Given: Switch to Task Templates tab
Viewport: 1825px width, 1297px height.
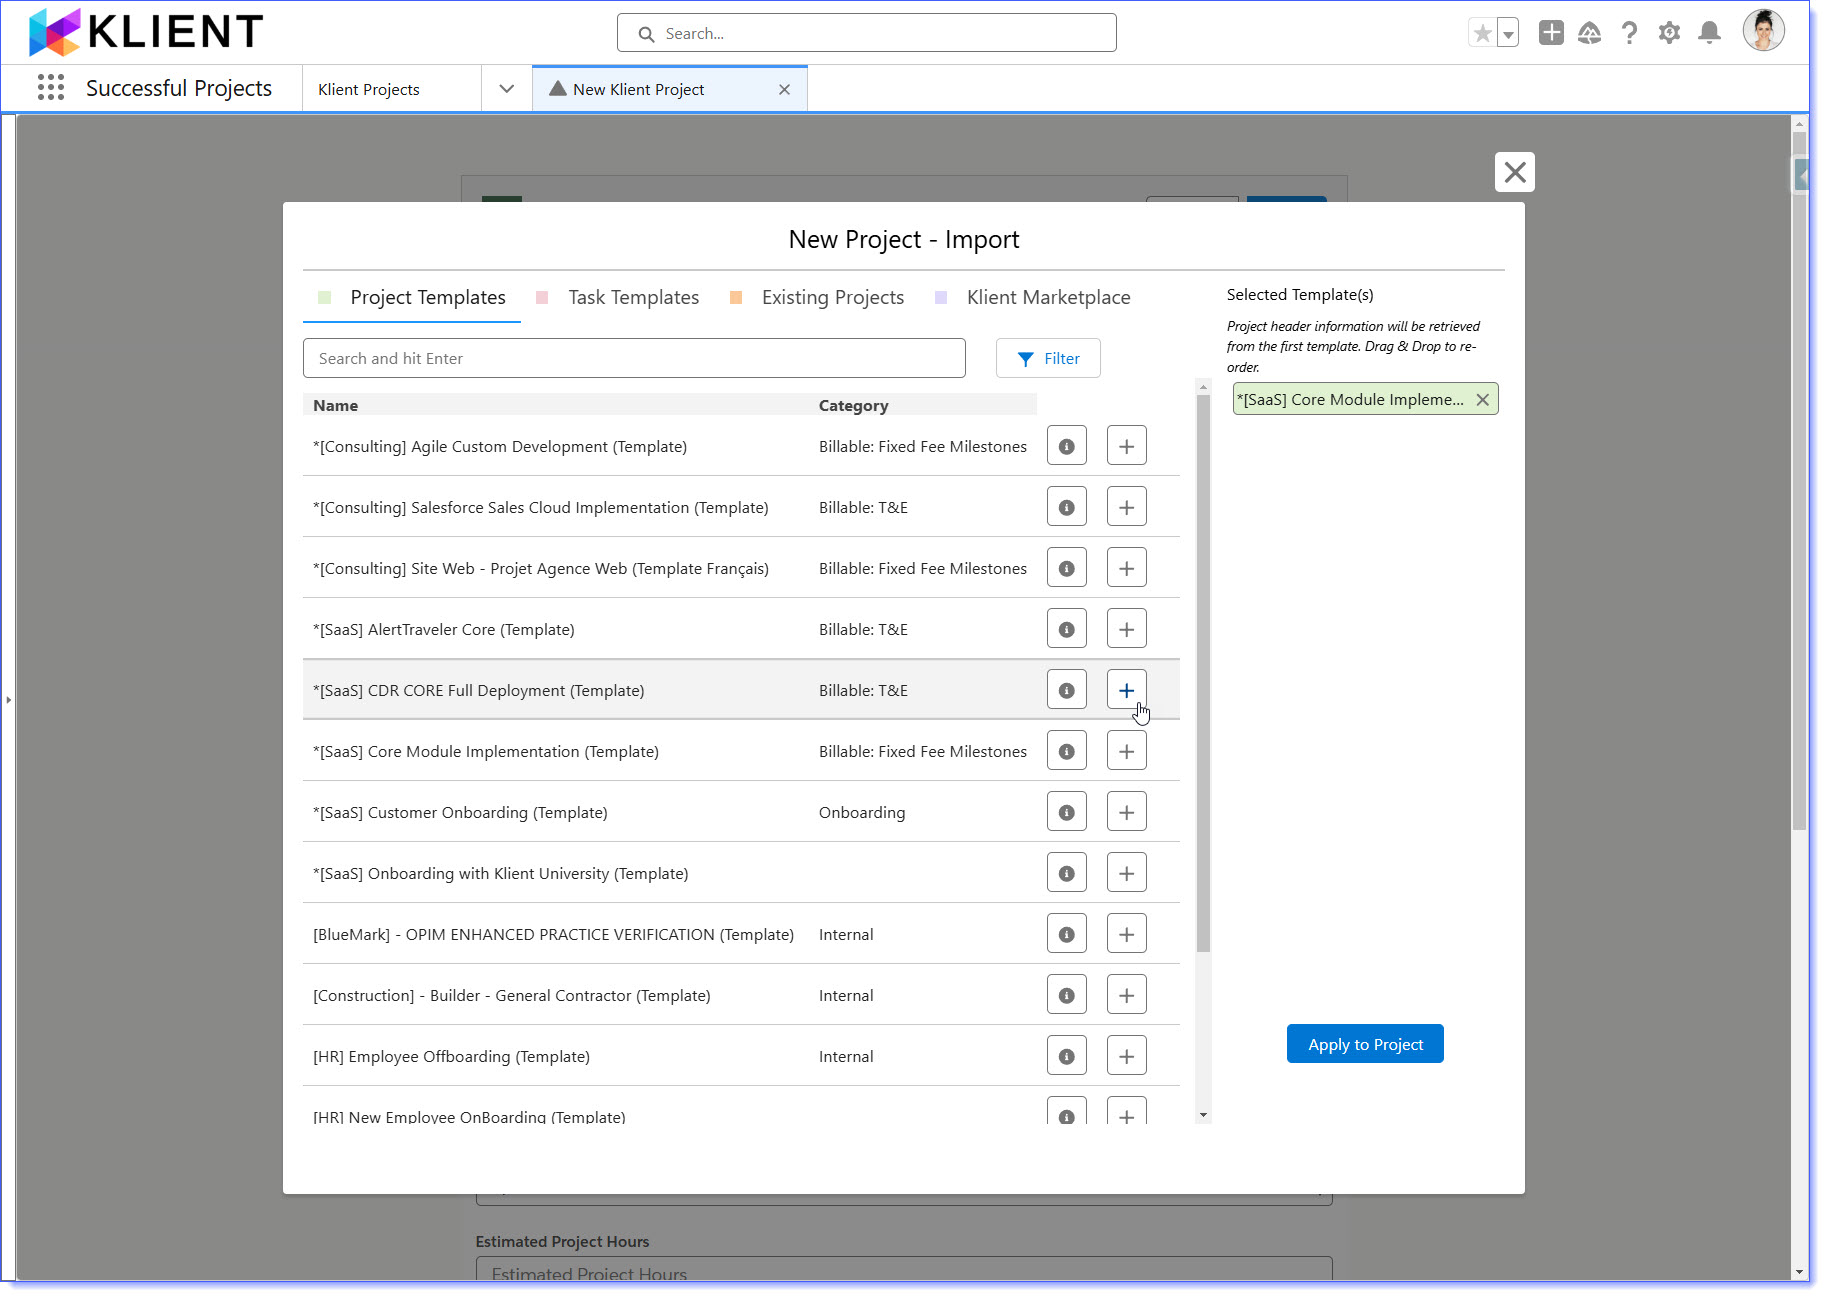Looking at the screenshot, I should (618, 297).
